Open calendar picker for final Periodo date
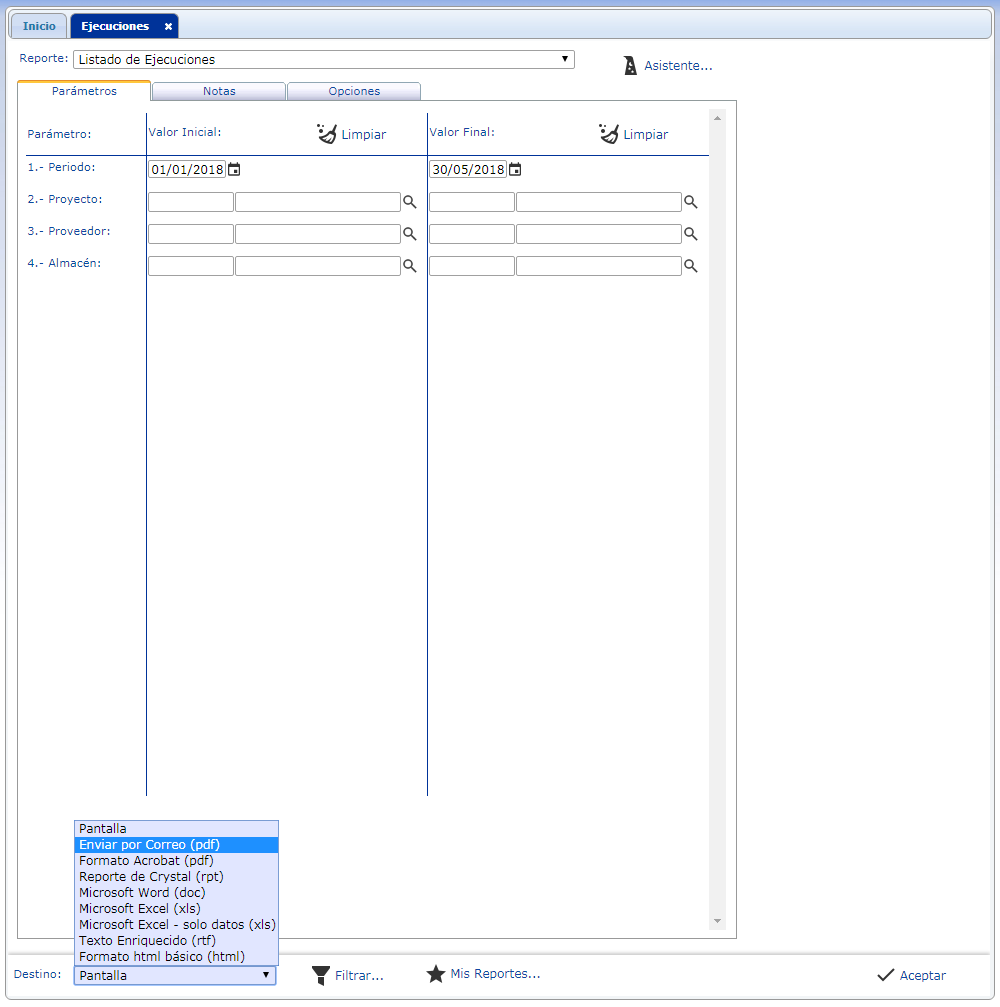The height and width of the screenshot is (1007, 1000). point(515,170)
